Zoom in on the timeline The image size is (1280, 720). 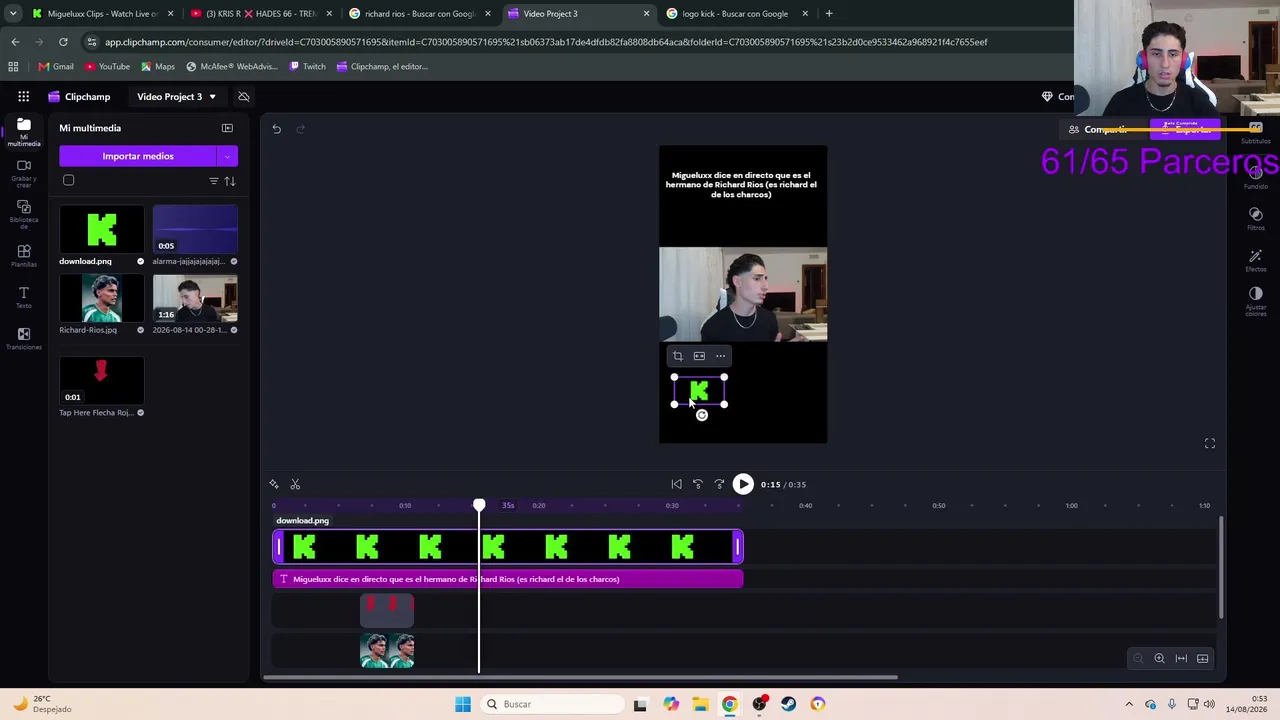coord(1159,658)
